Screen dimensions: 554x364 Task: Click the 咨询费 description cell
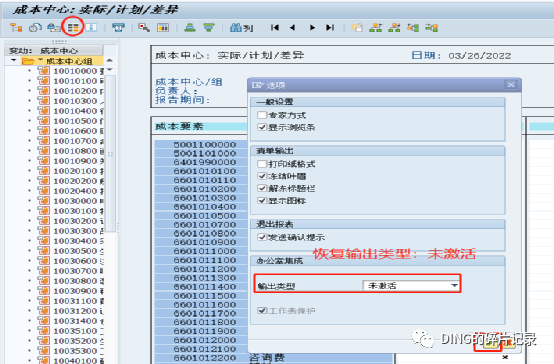[267, 358]
